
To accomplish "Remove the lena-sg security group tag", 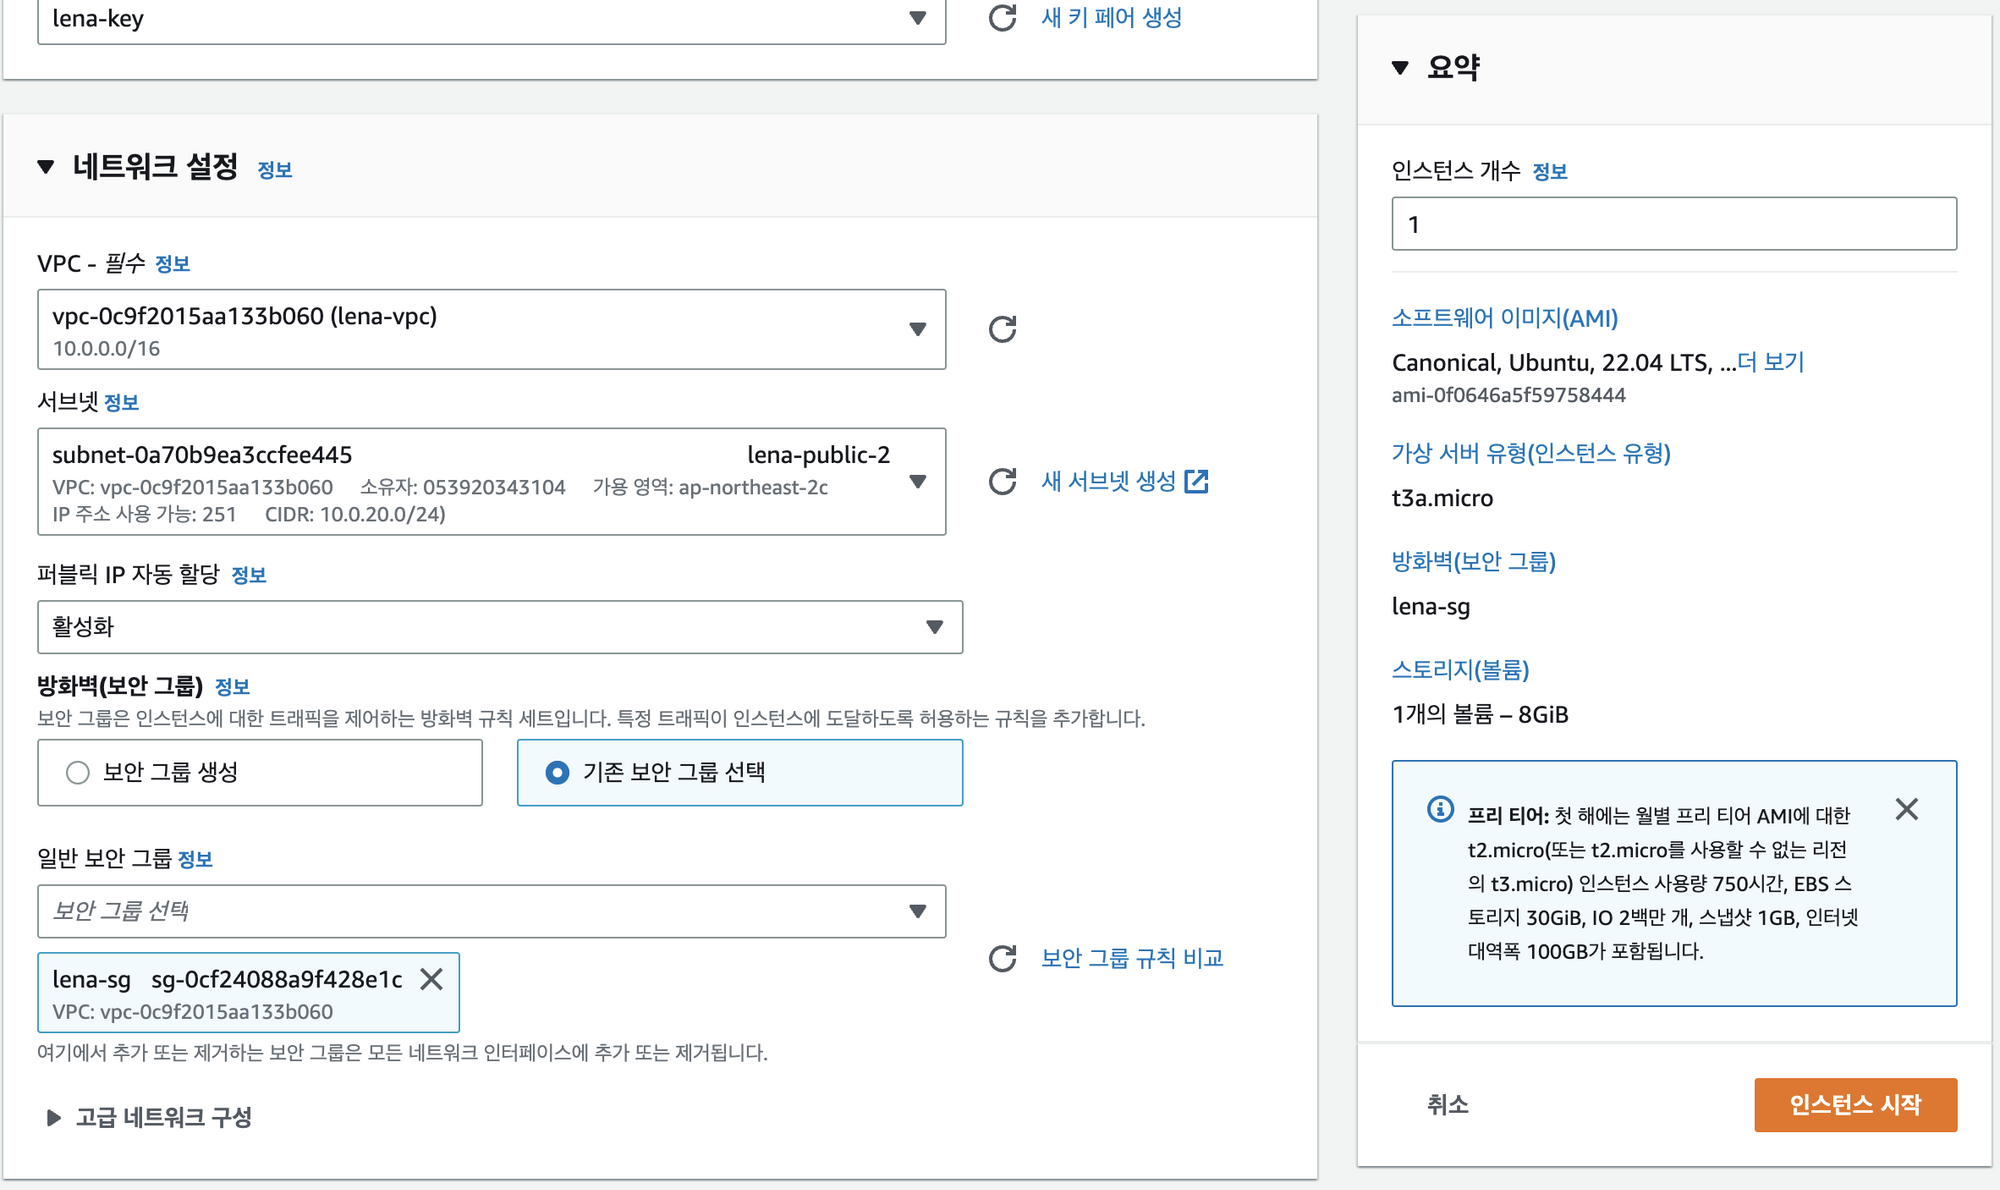I will (431, 979).
